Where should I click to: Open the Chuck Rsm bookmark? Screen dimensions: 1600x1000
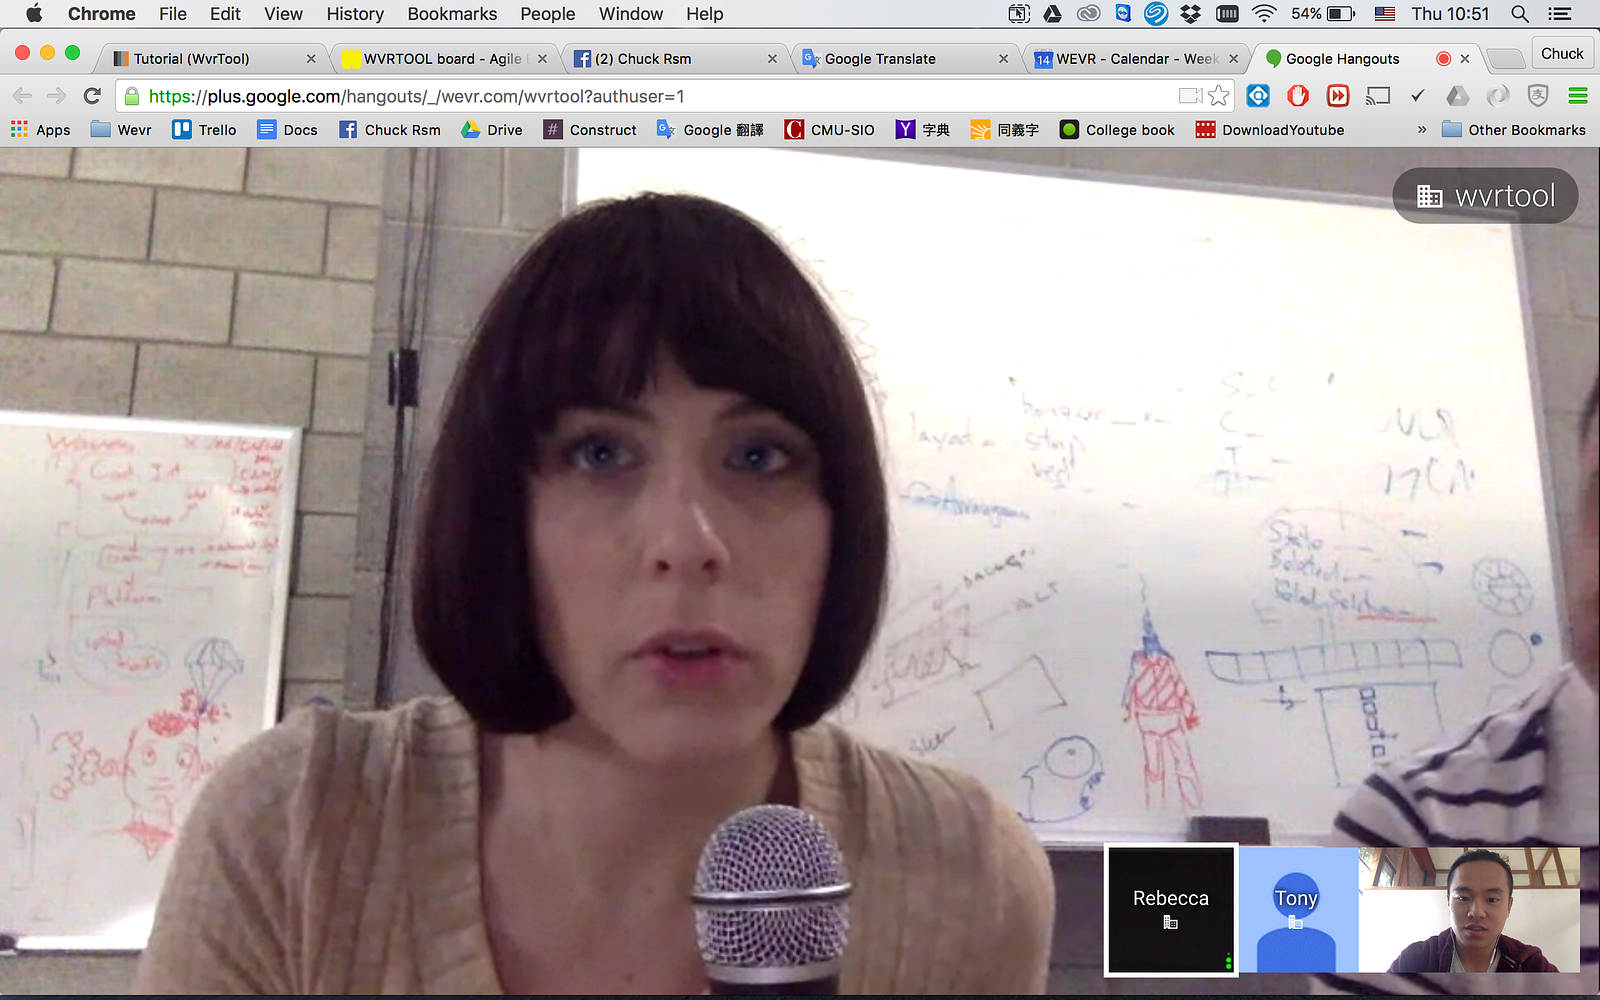390,130
